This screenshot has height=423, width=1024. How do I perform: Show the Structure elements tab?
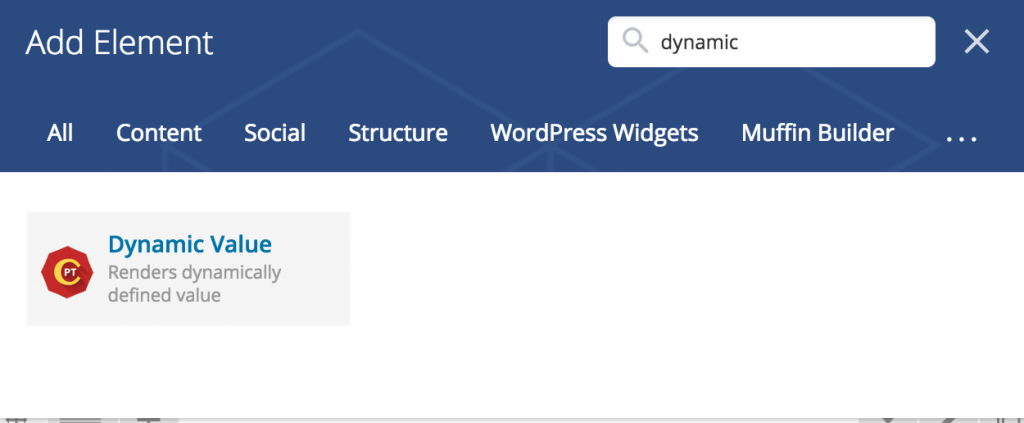tap(398, 133)
